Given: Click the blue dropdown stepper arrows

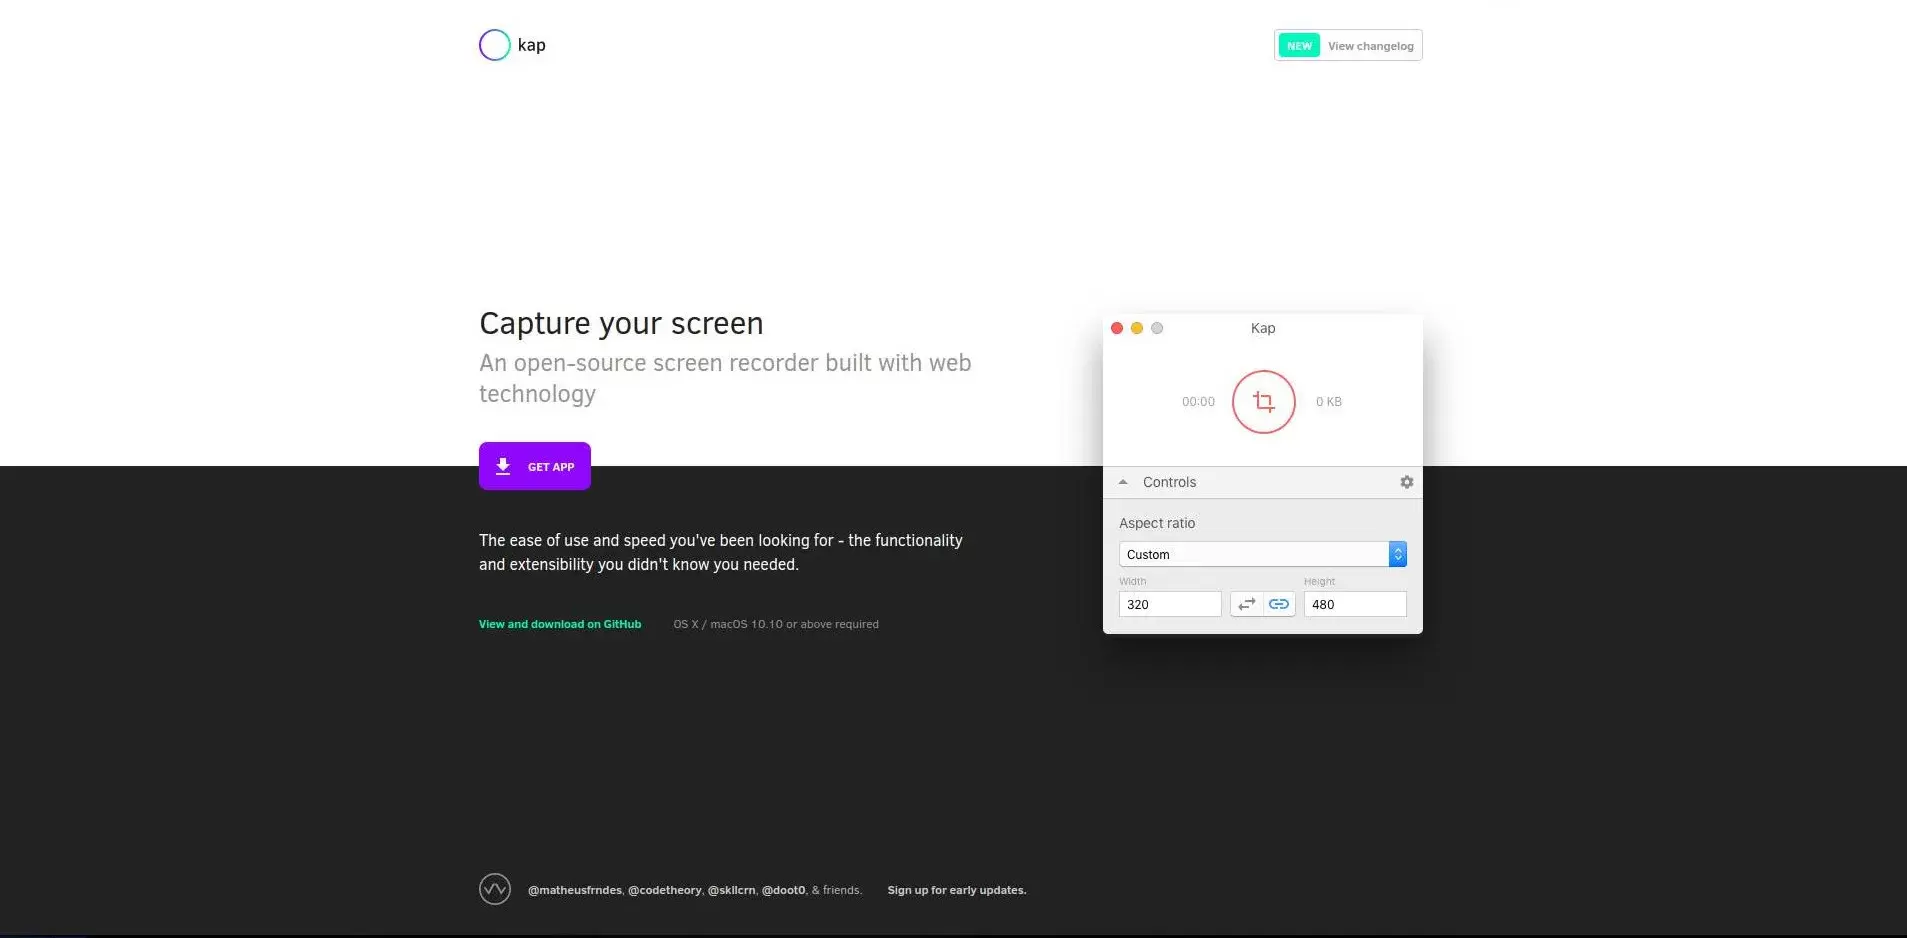Looking at the screenshot, I should [1397, 554].
